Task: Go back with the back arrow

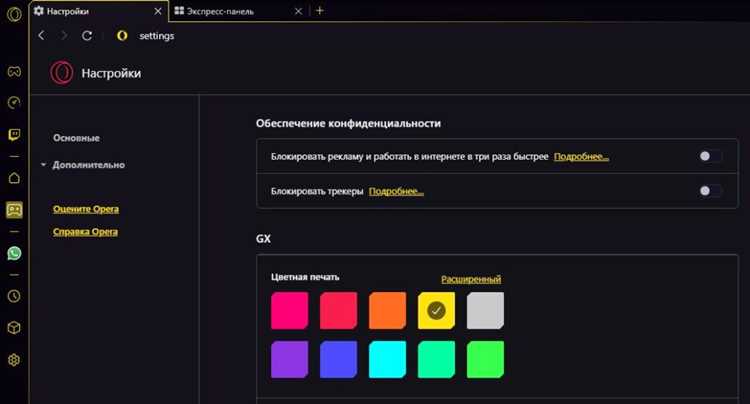Action: (42, 35)
